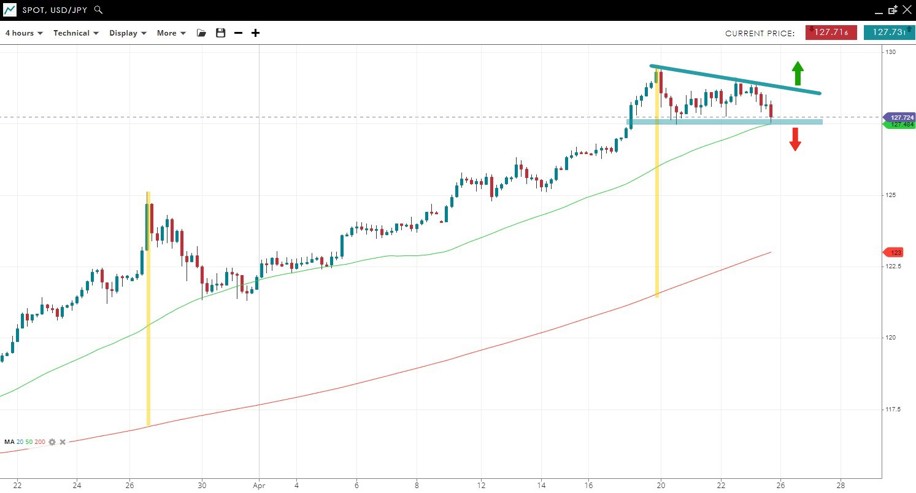Click the teal buy price 127.73 button
Screen dimensions: 916x493
pos(888,33)
